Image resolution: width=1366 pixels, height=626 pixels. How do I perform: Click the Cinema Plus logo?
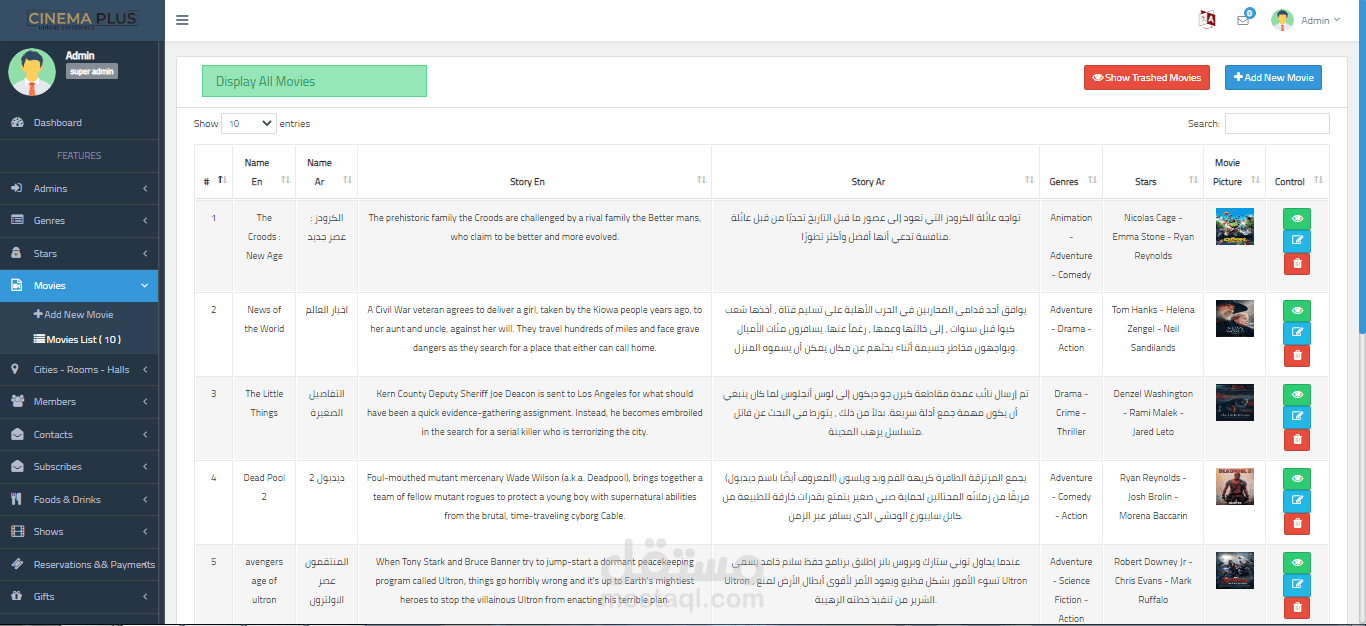tap(82, 20)
